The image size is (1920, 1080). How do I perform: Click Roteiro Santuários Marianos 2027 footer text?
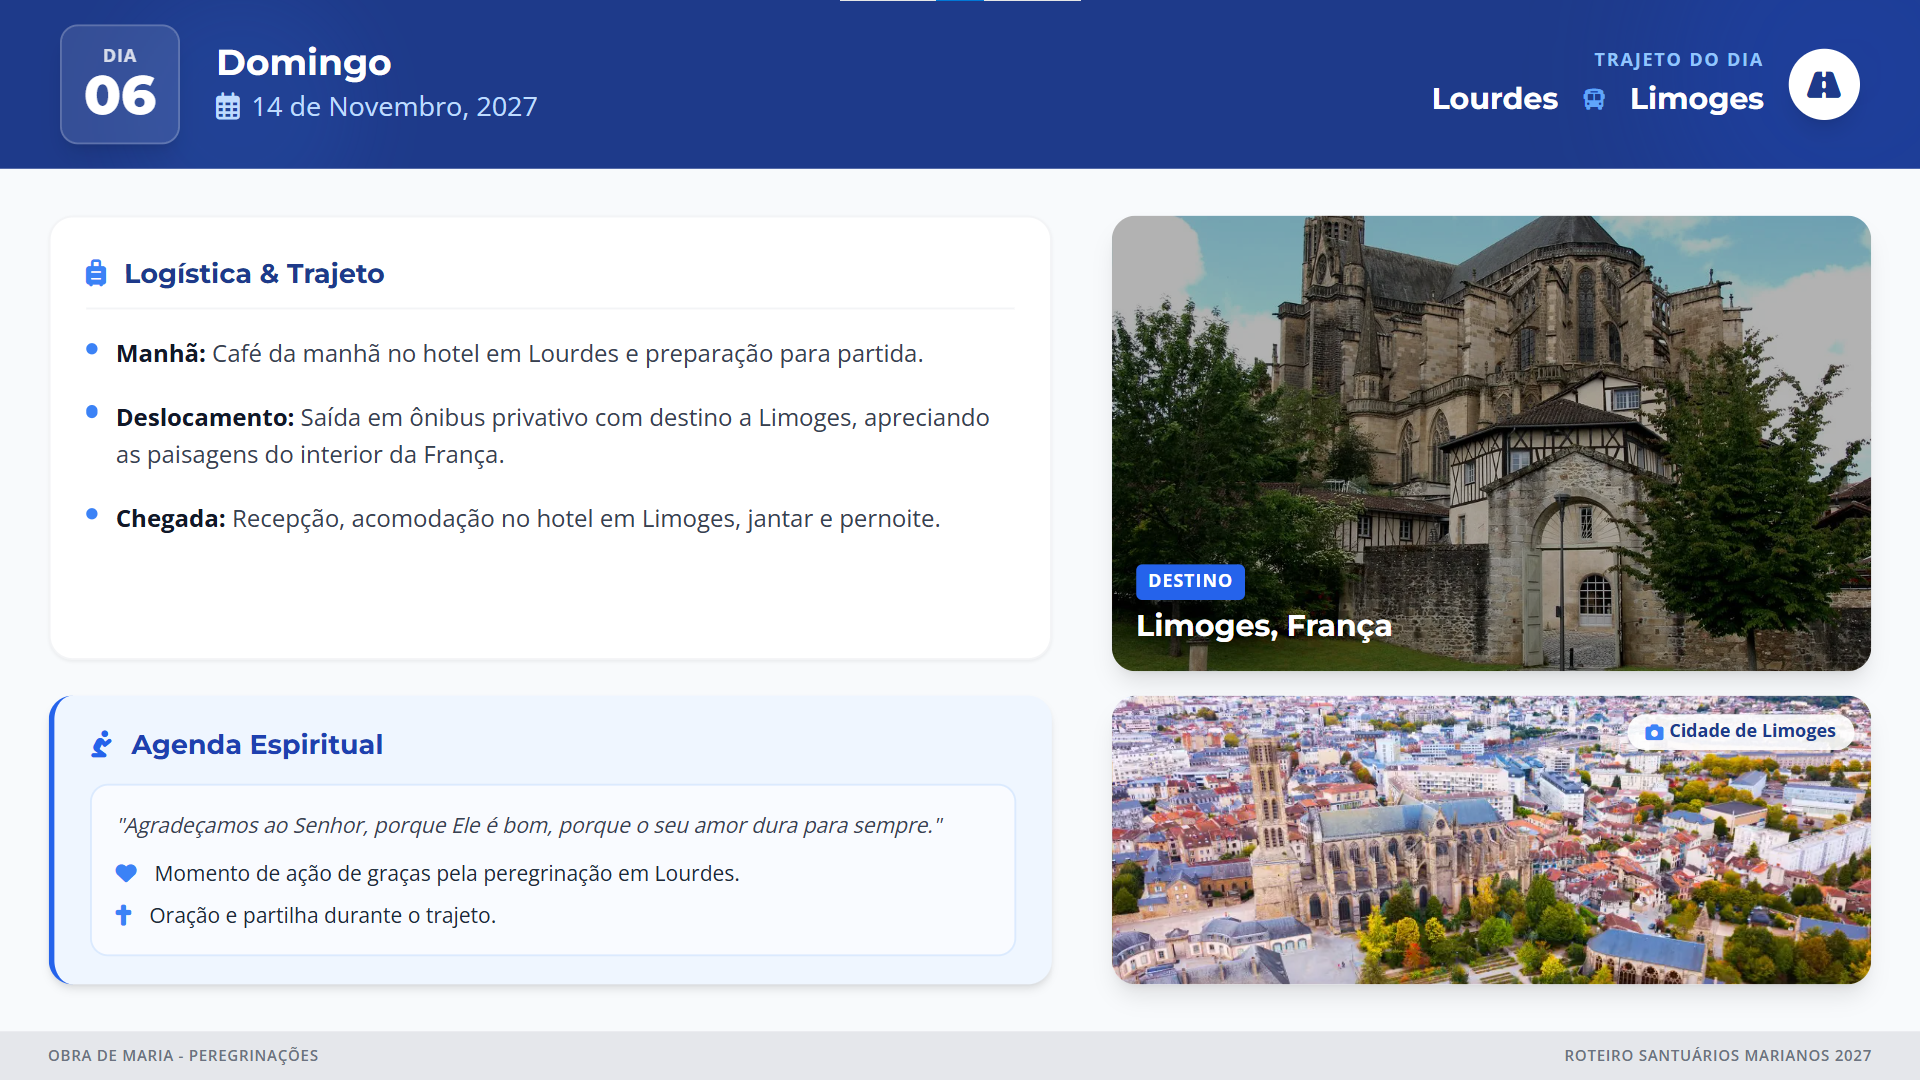tap(1717, 1055)
